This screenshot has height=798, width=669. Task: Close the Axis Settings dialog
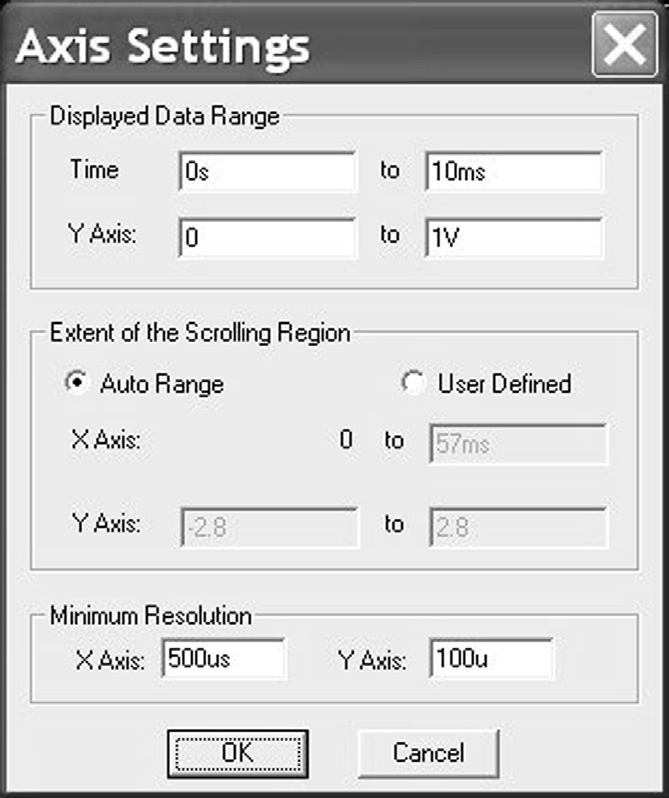pos(625,45)
